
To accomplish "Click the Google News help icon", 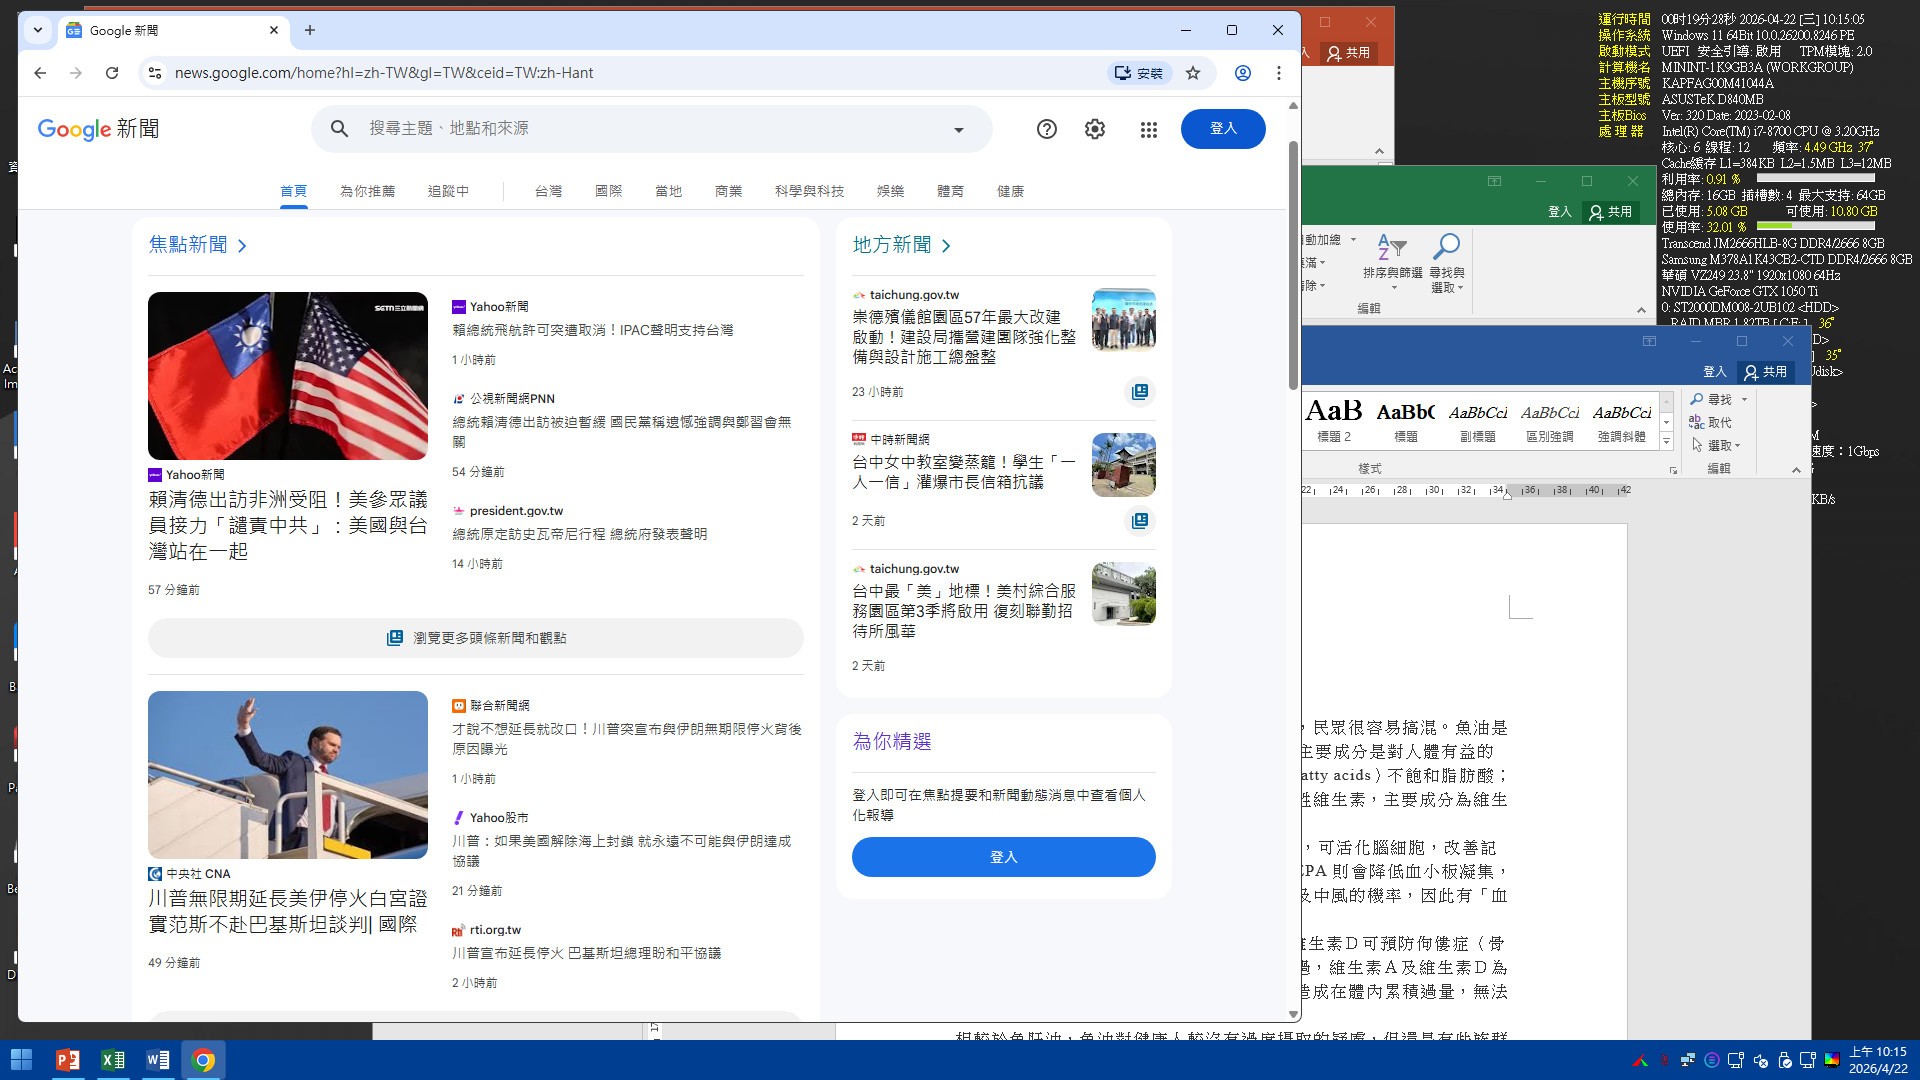I will click(1046, 129).
